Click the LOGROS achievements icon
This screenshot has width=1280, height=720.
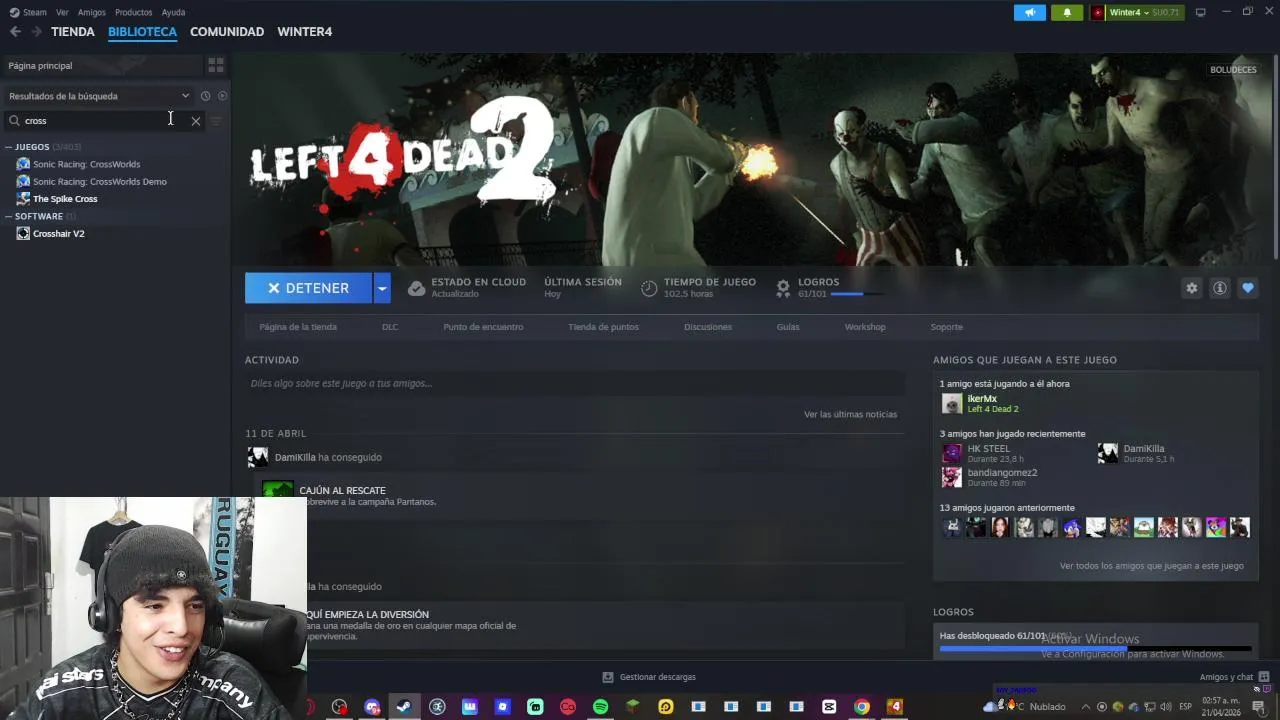(783, 288)
